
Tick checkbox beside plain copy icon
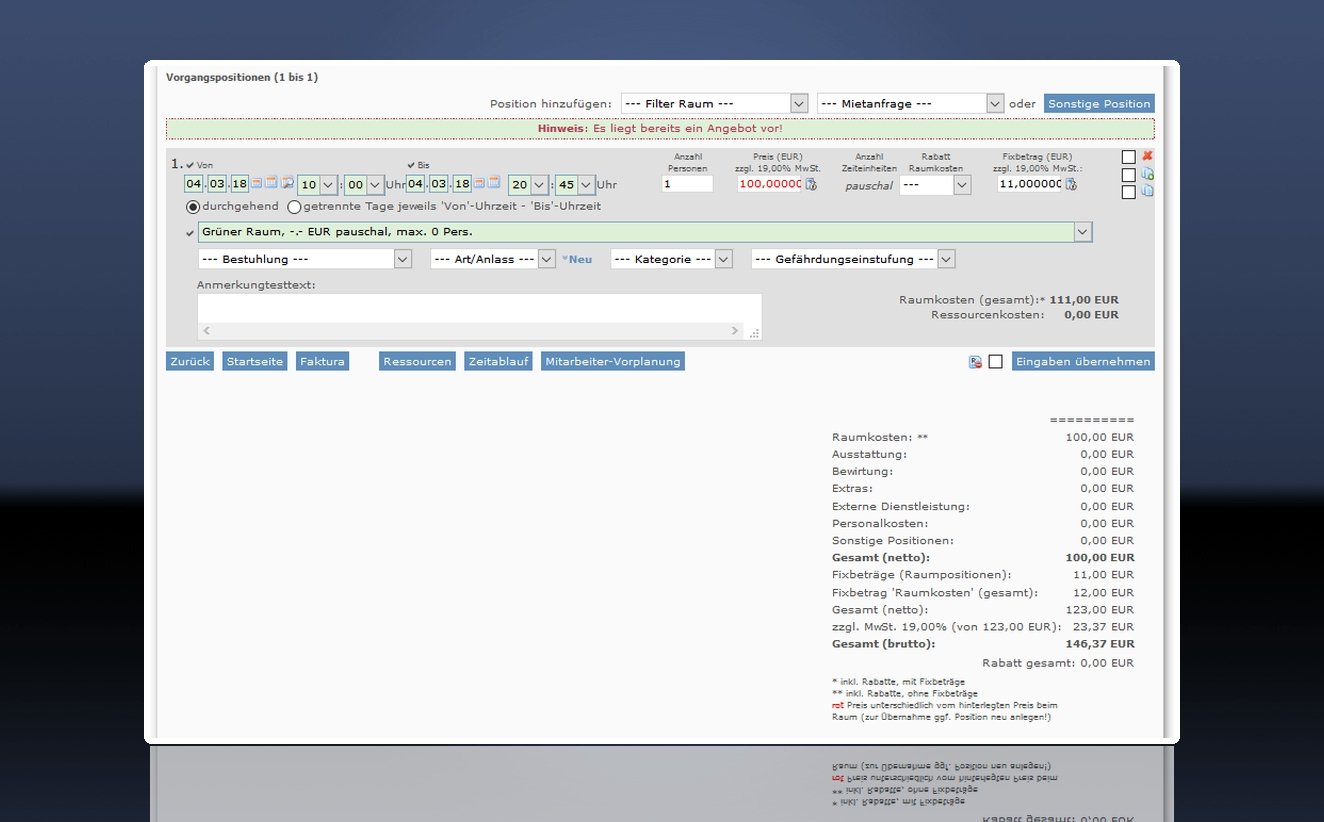[x=1128, y=193]
